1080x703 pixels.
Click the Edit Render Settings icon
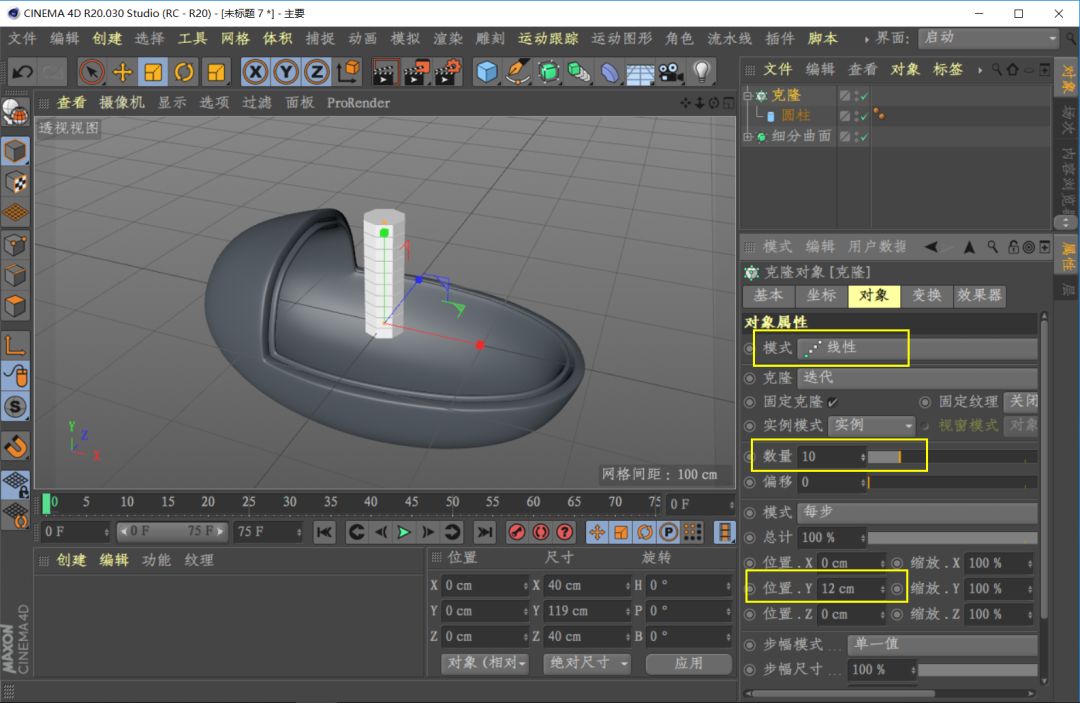(x=449, y=71)
